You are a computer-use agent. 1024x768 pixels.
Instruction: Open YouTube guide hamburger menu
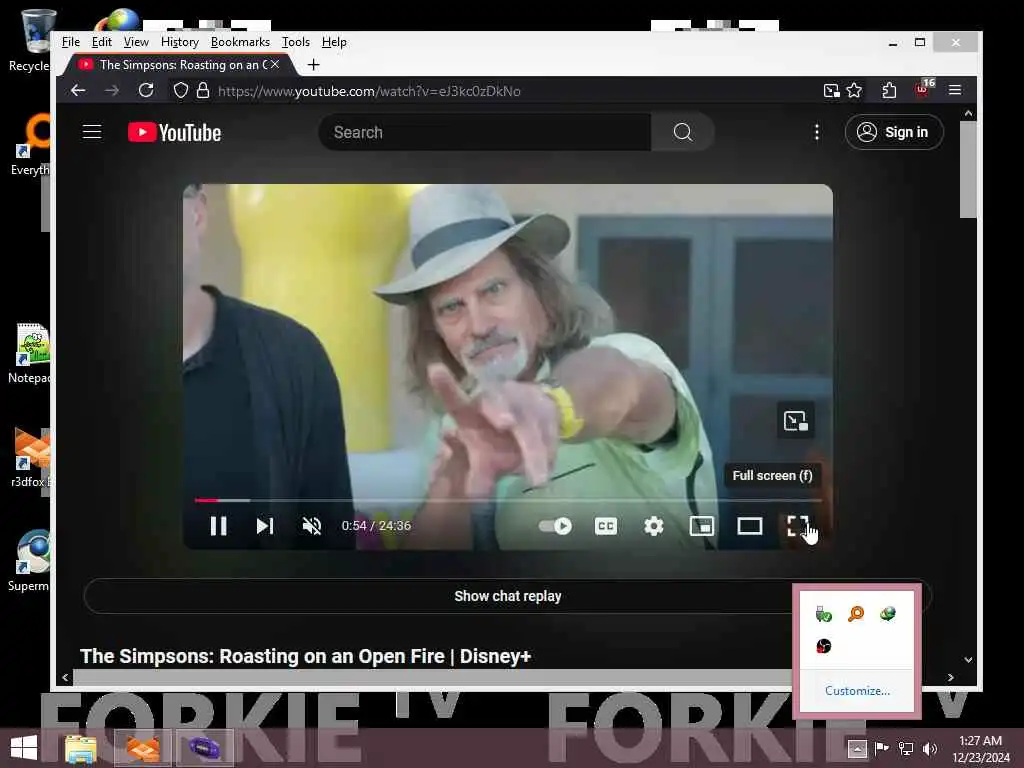pos(92,132)
